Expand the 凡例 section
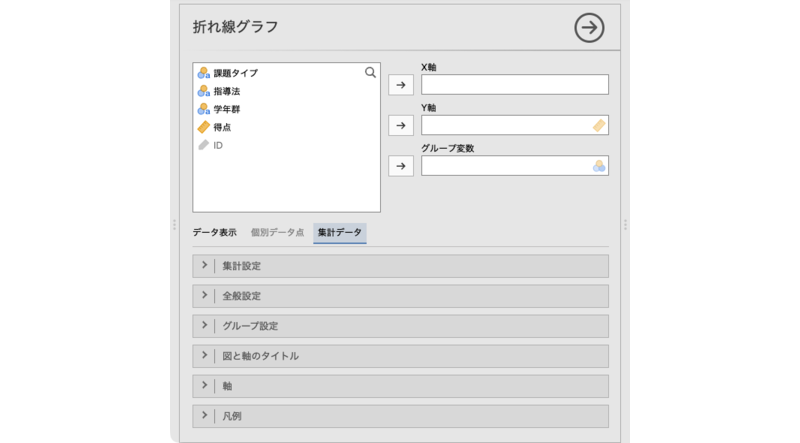This screenshot has width=800, height=443. click(x=400, y=416)
